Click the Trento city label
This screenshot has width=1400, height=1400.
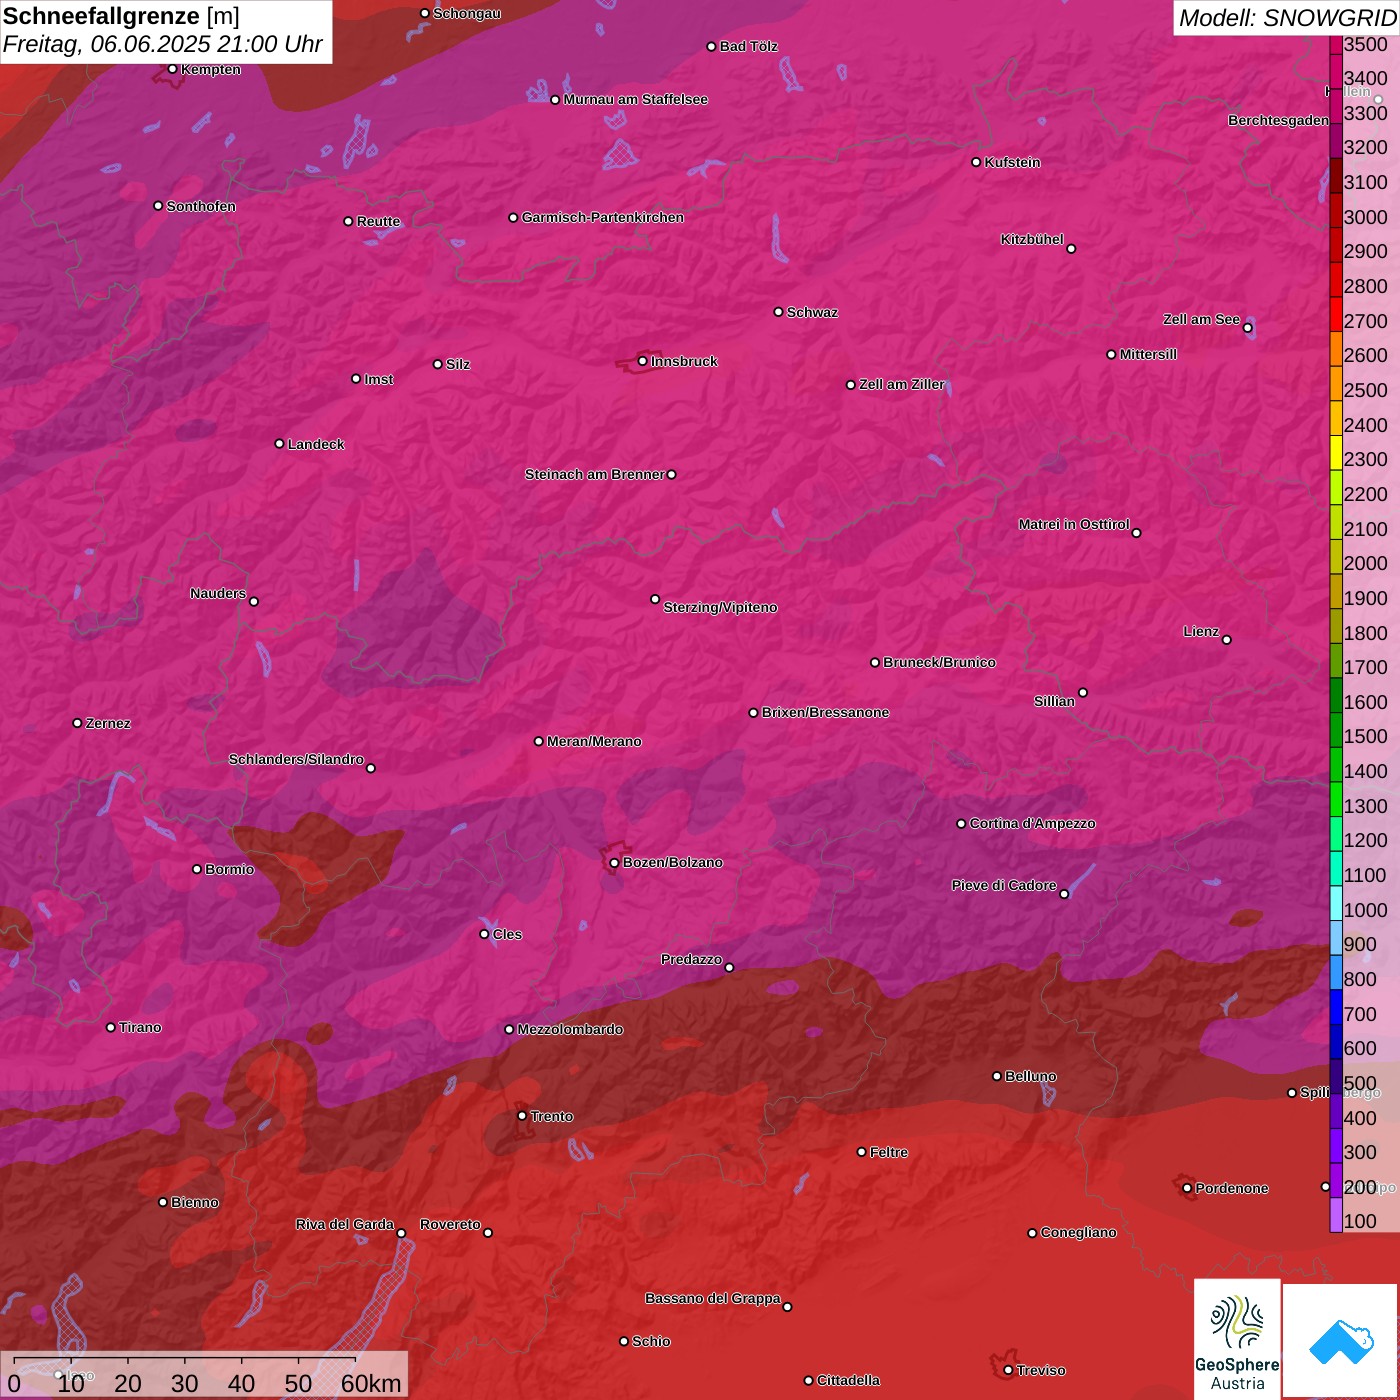pyautogui.click(x=551, y=1116)
